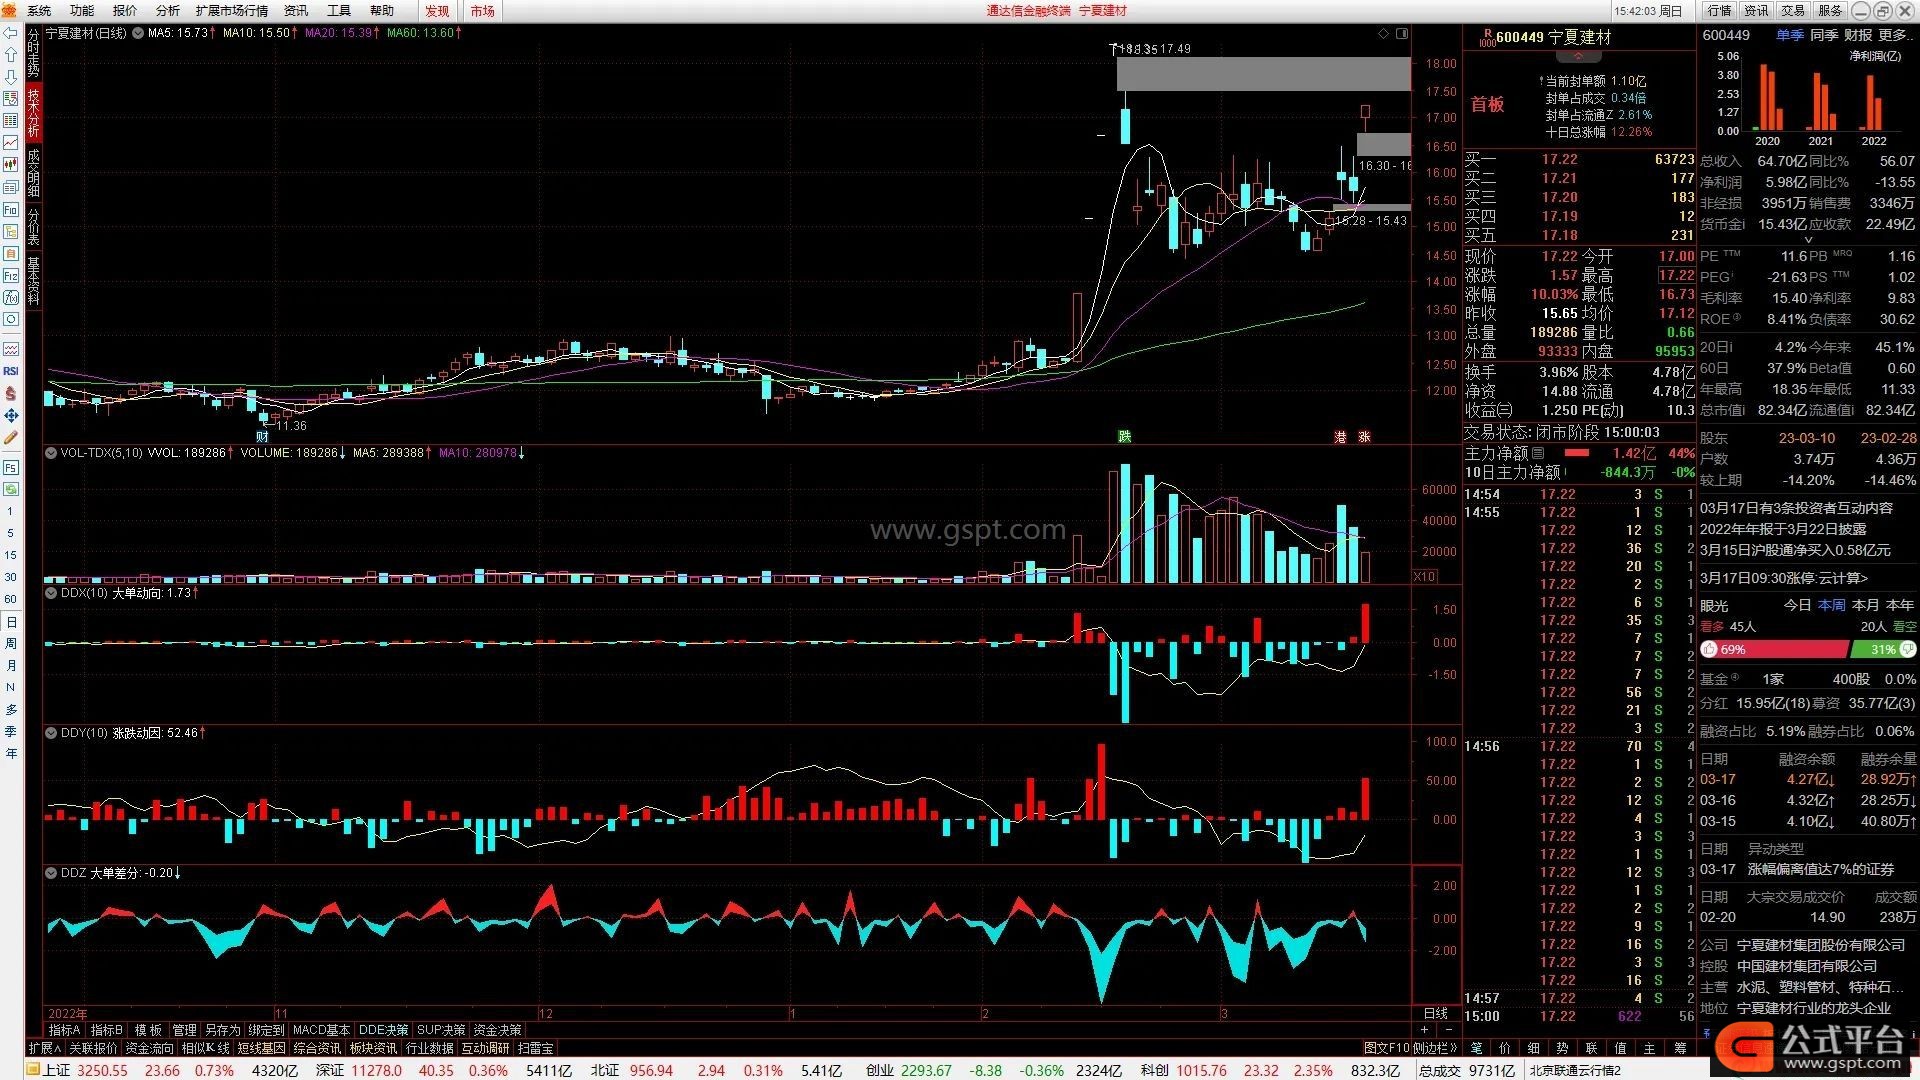Select the pencil drawing tool icon

(x=11, y=437)
